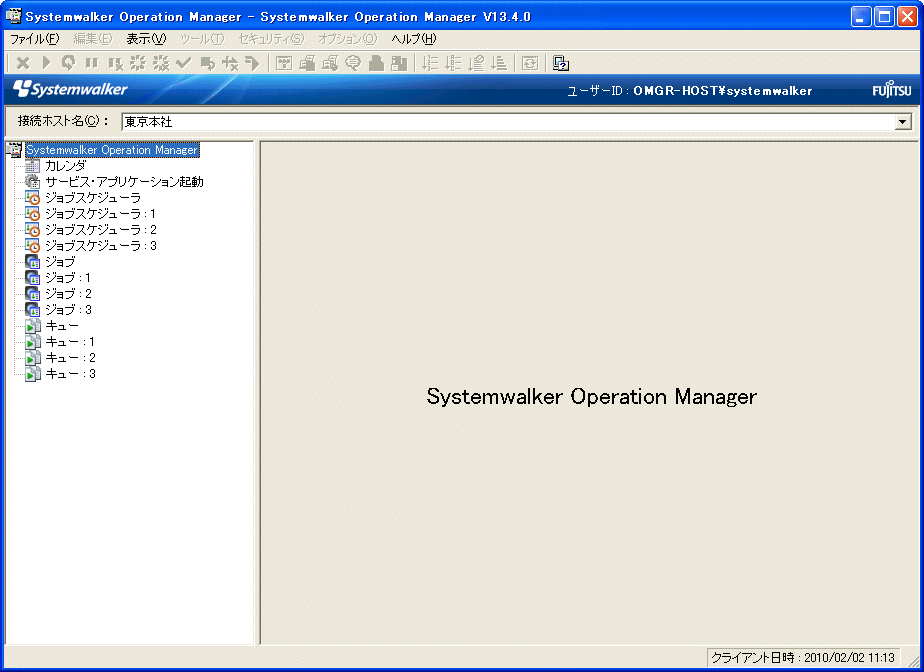Click the checkmark confirm toolbar icon

184,62
